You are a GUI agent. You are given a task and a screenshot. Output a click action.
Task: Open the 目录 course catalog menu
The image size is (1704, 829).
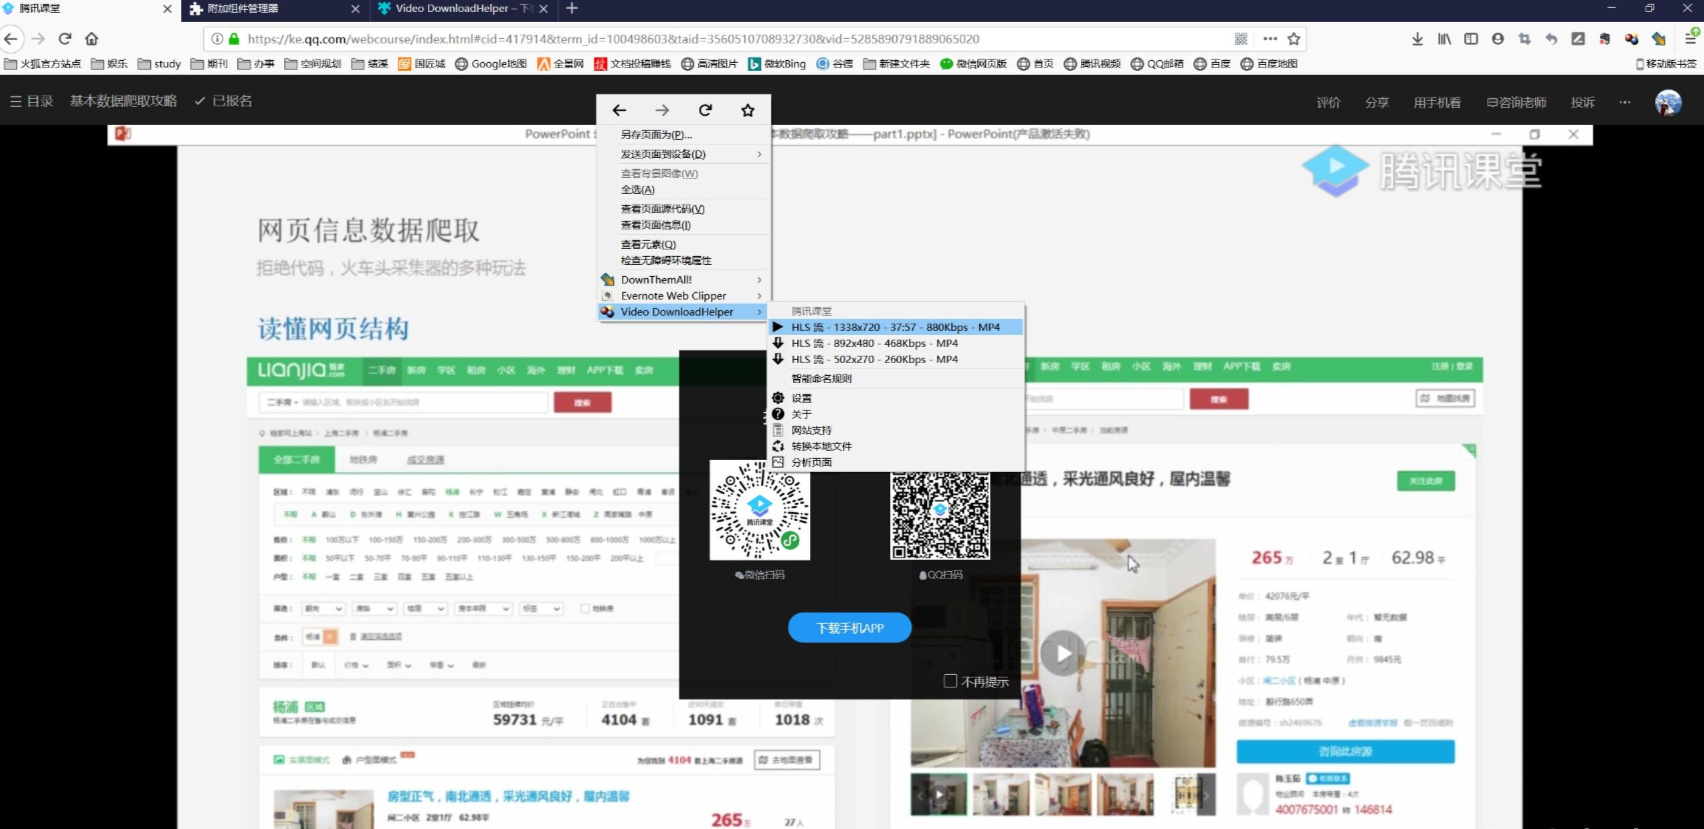pos(31,101)
